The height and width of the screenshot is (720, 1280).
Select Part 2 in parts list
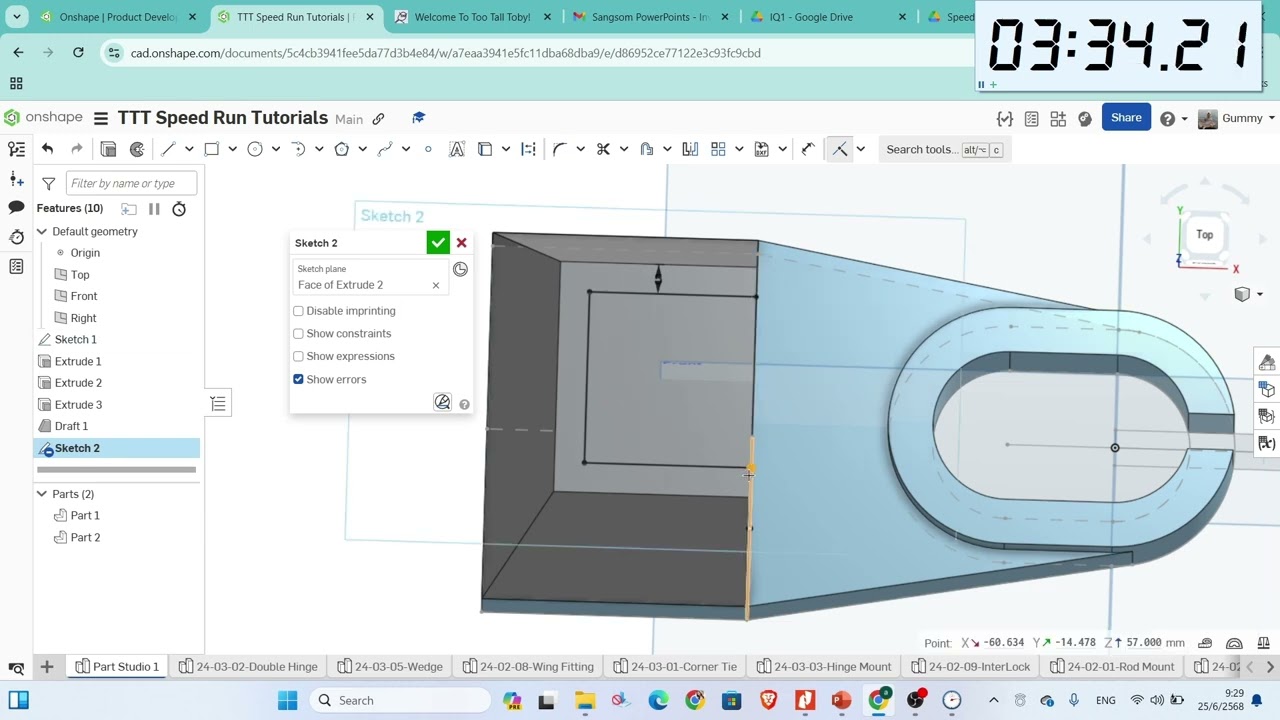tap(85, 538)
